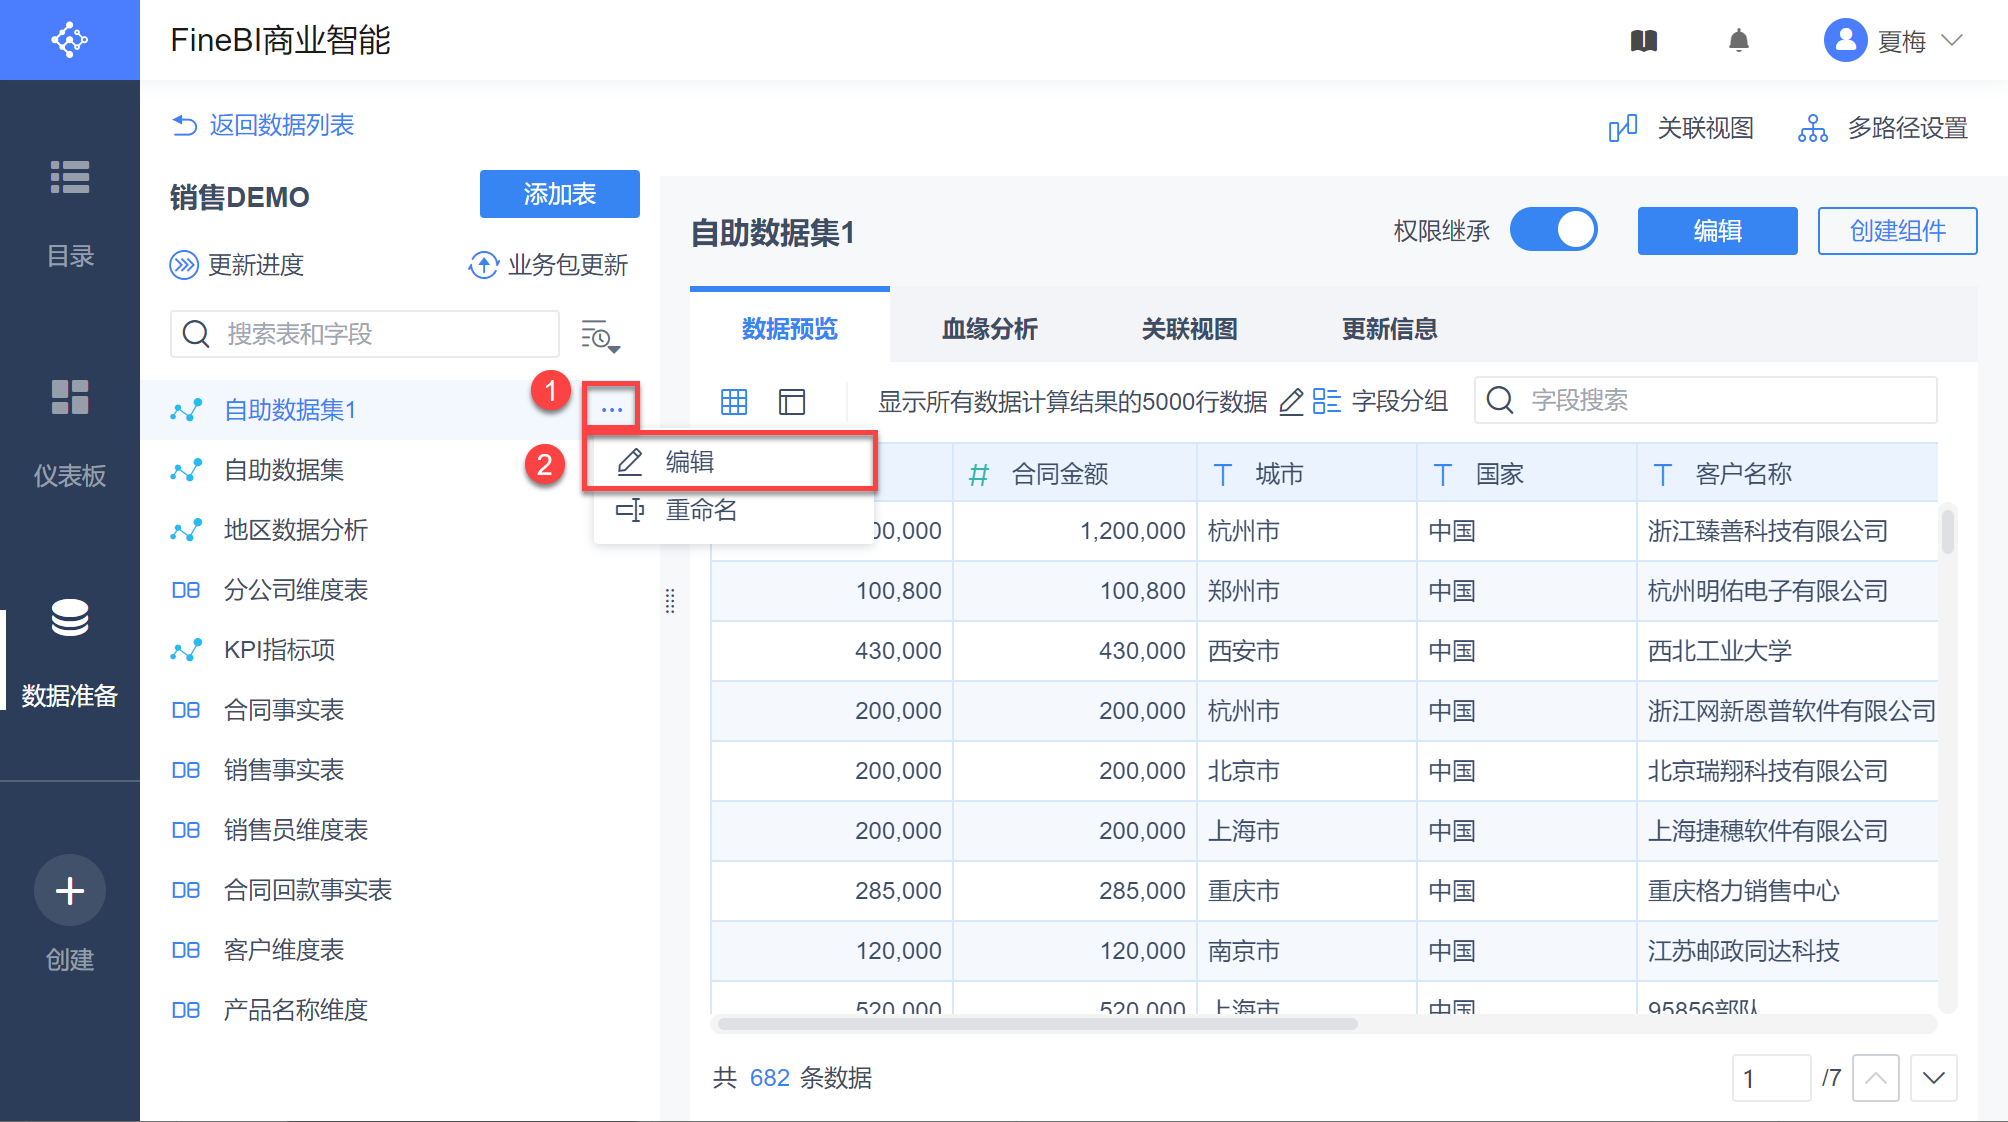The width and height of the screenshot is (2008, 1122).
Task: Click the 添加表 button
Action: [559, 194]
